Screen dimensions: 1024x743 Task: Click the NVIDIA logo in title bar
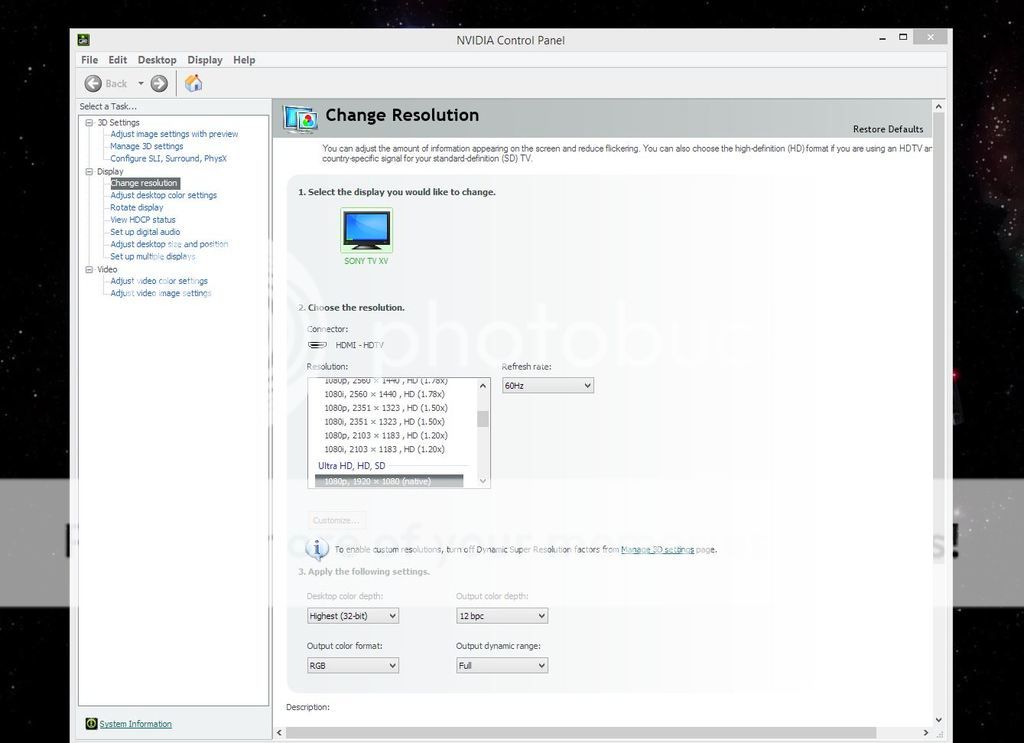coord(85,40)
